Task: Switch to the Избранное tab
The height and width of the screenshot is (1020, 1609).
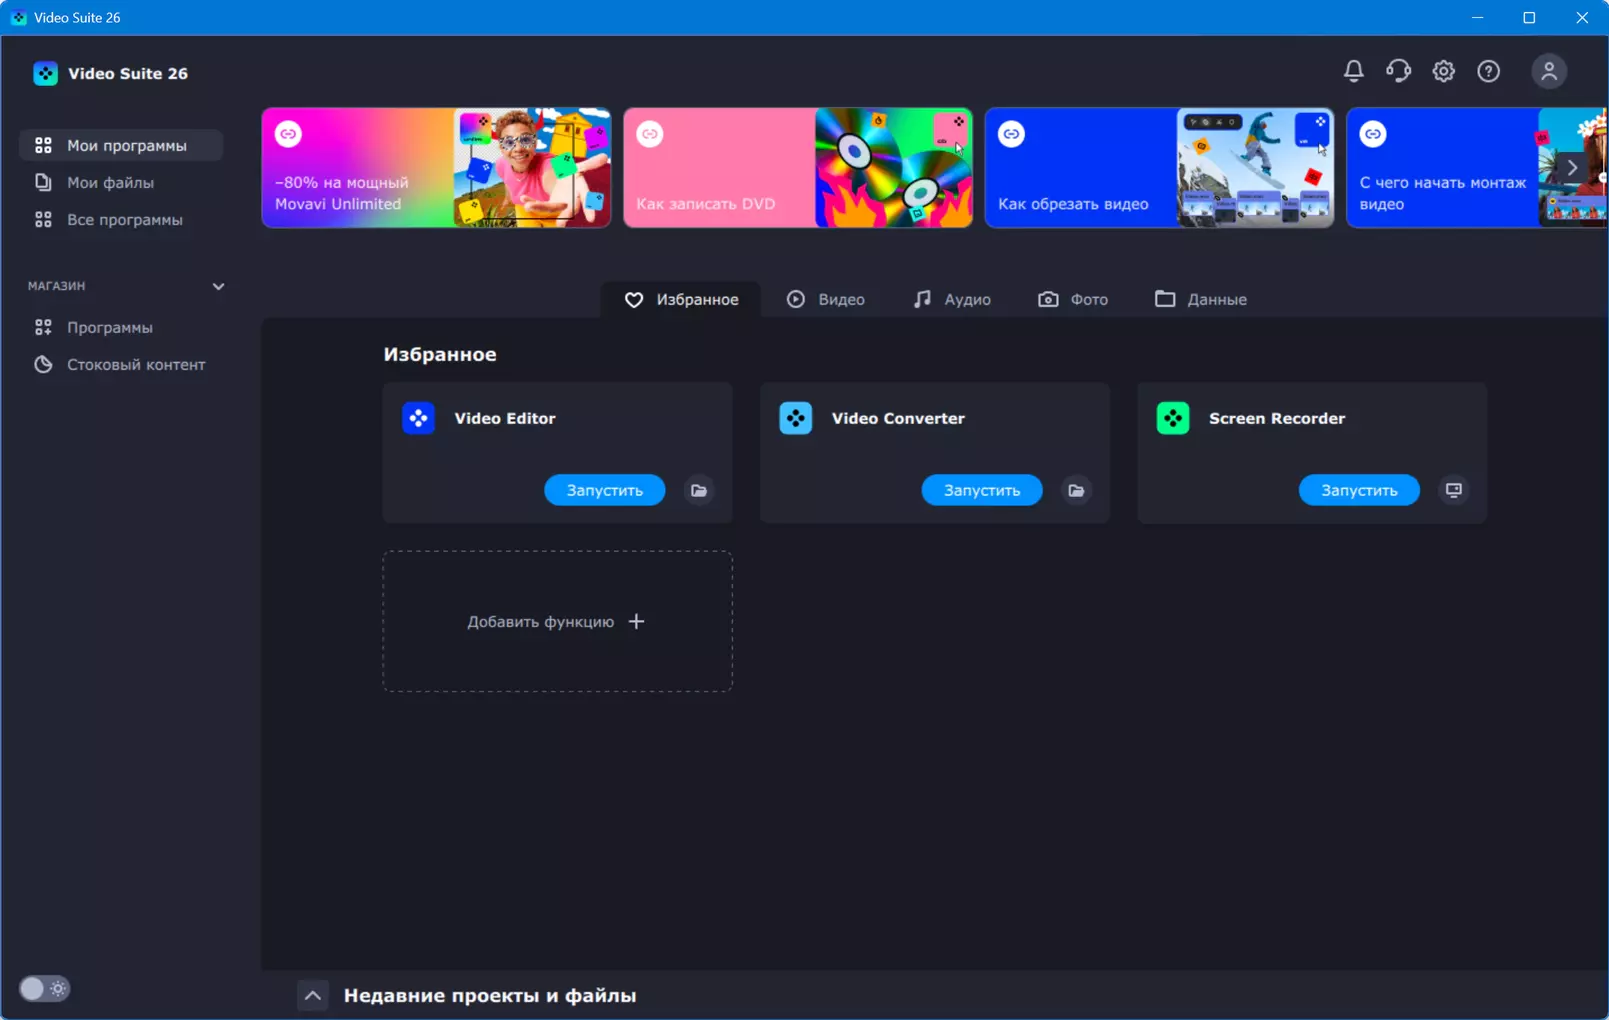Action: (681, 299)
